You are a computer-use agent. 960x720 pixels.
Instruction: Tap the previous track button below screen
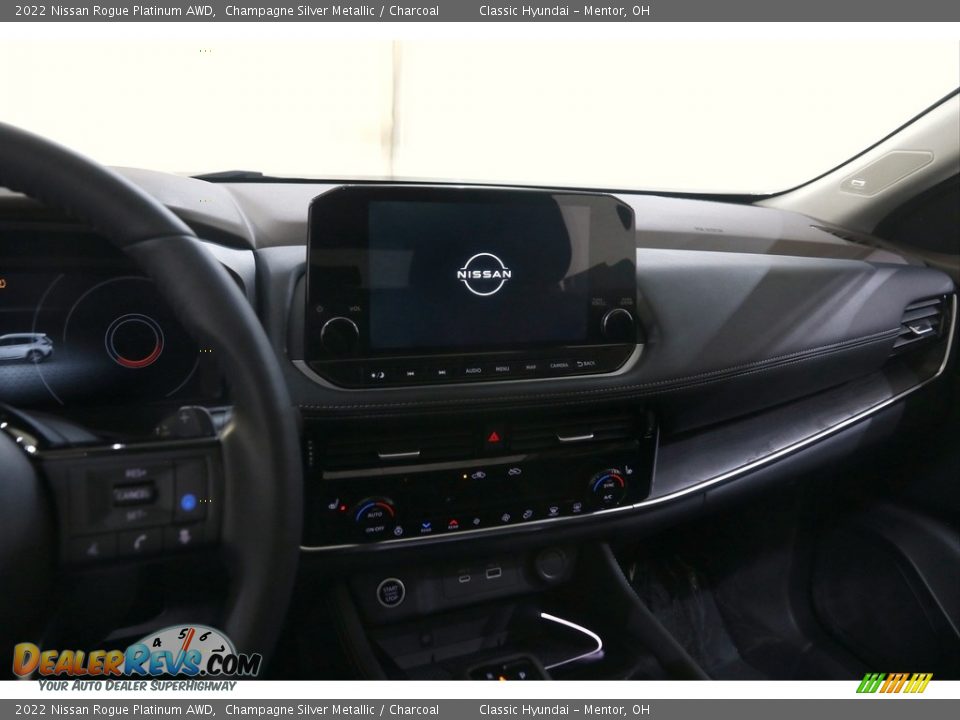tap(410, 373)
